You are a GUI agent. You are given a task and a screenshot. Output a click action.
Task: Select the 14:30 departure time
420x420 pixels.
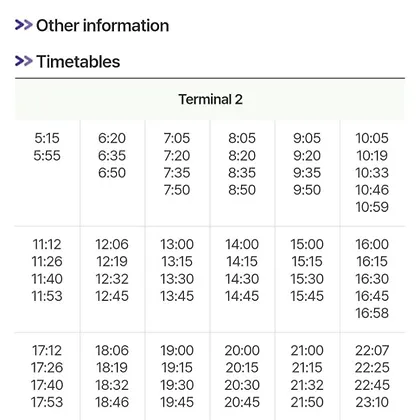click(x=242, y=279)
